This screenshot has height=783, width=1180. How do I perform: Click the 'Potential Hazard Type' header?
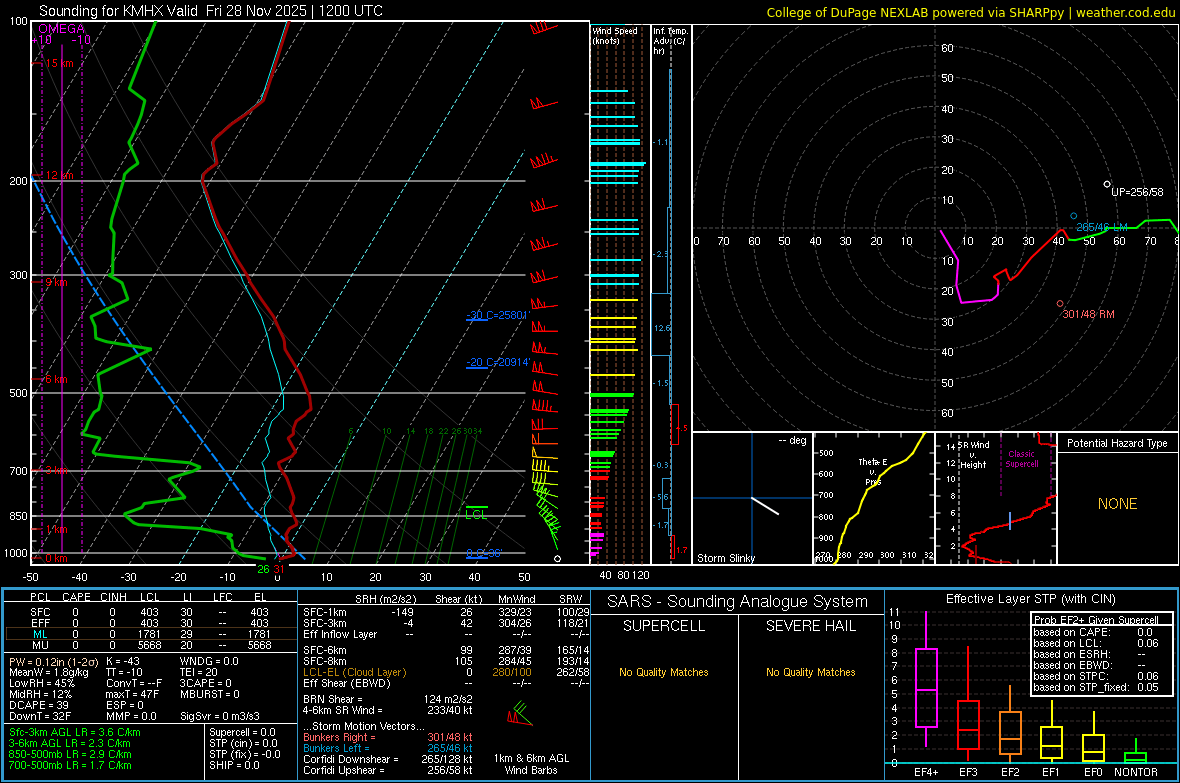1117,443
